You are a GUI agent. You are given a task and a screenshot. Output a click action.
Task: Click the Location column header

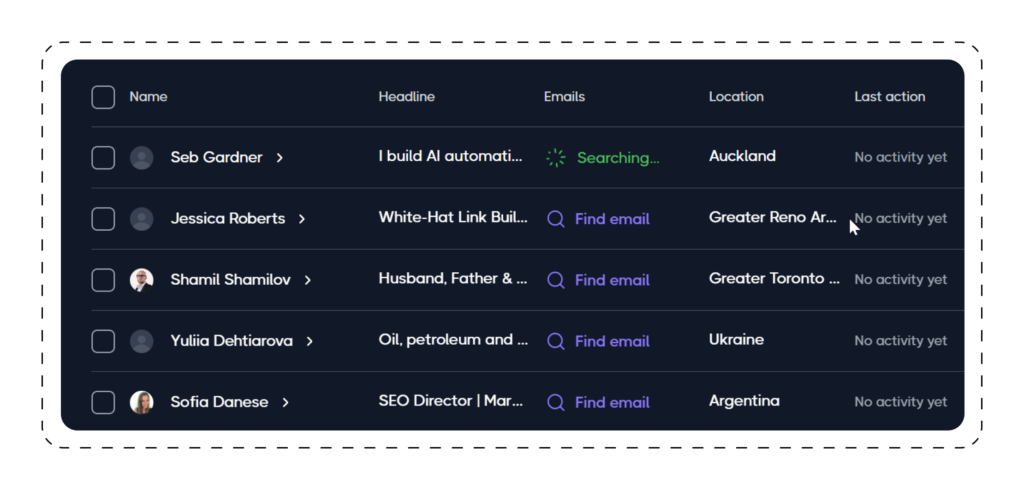pyautogui.click(x=736, y=97)
